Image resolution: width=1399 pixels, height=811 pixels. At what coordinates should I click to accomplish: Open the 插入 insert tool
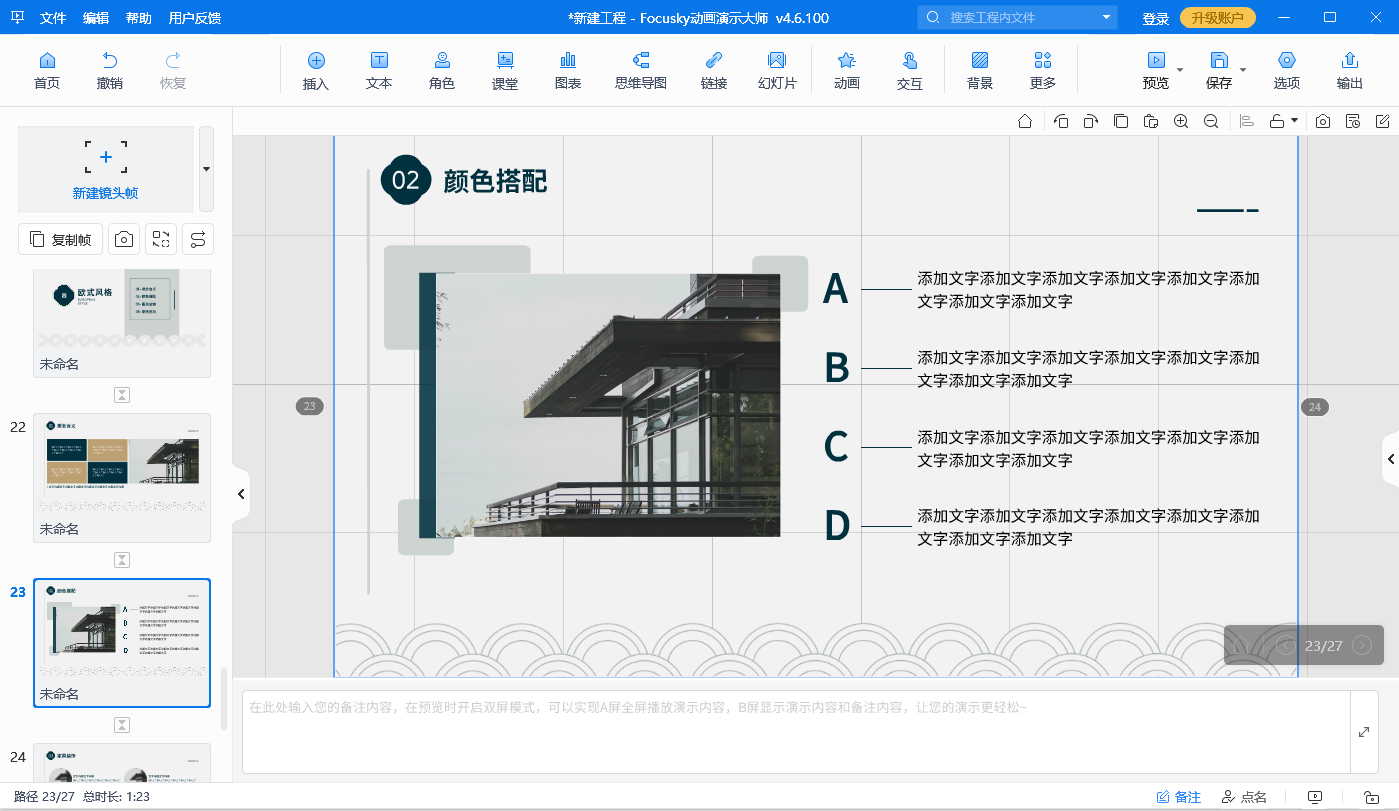pyautogui.click(x=316, y=70)
